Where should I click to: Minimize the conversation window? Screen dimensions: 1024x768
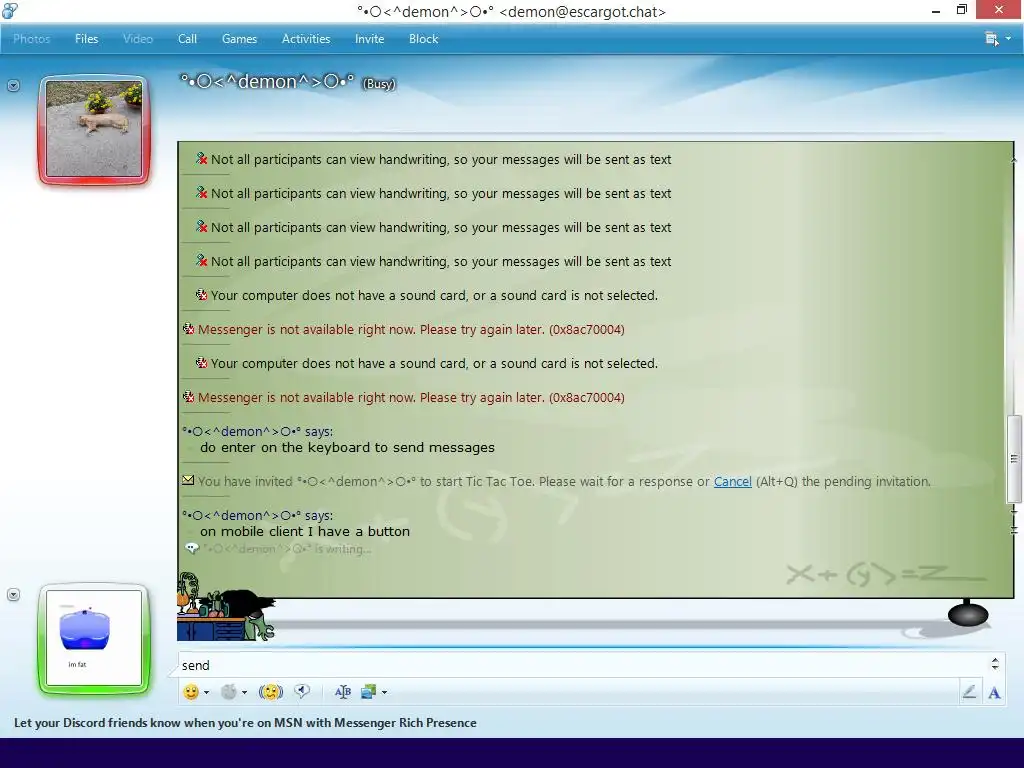click(x=936, y=10)
